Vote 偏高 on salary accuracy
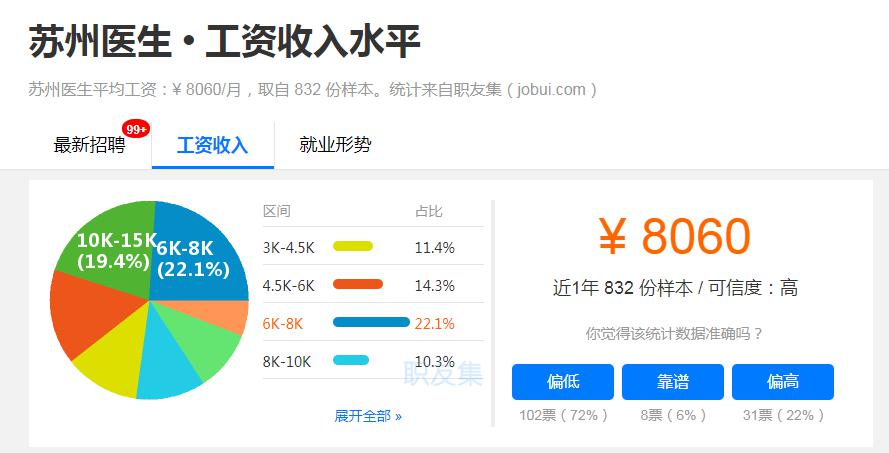Image resolution: width=889 pixels, height=453 pixels. pyautogui.click(x=782, y=382)
